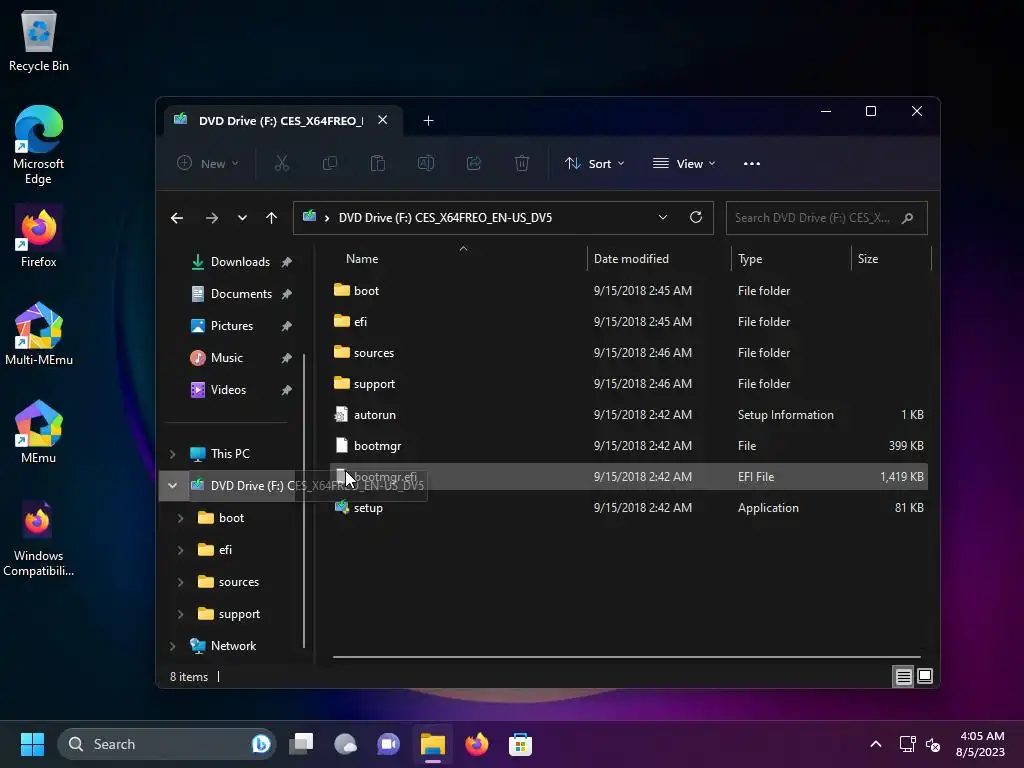Screen dimensions: 1024x768
Task: Click the Search DVD Drive input field
Action: pos(827,218)
